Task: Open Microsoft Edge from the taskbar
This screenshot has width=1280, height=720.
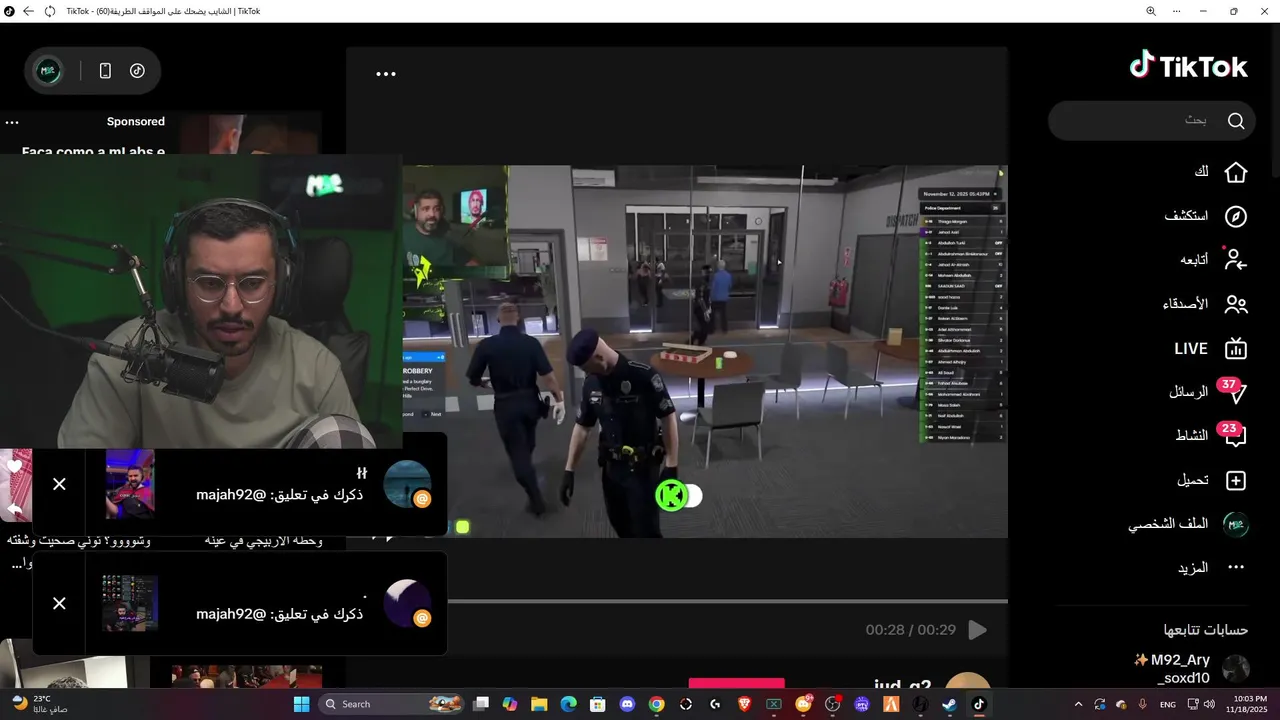Action: pyautogui.click(x=568, y=704)
